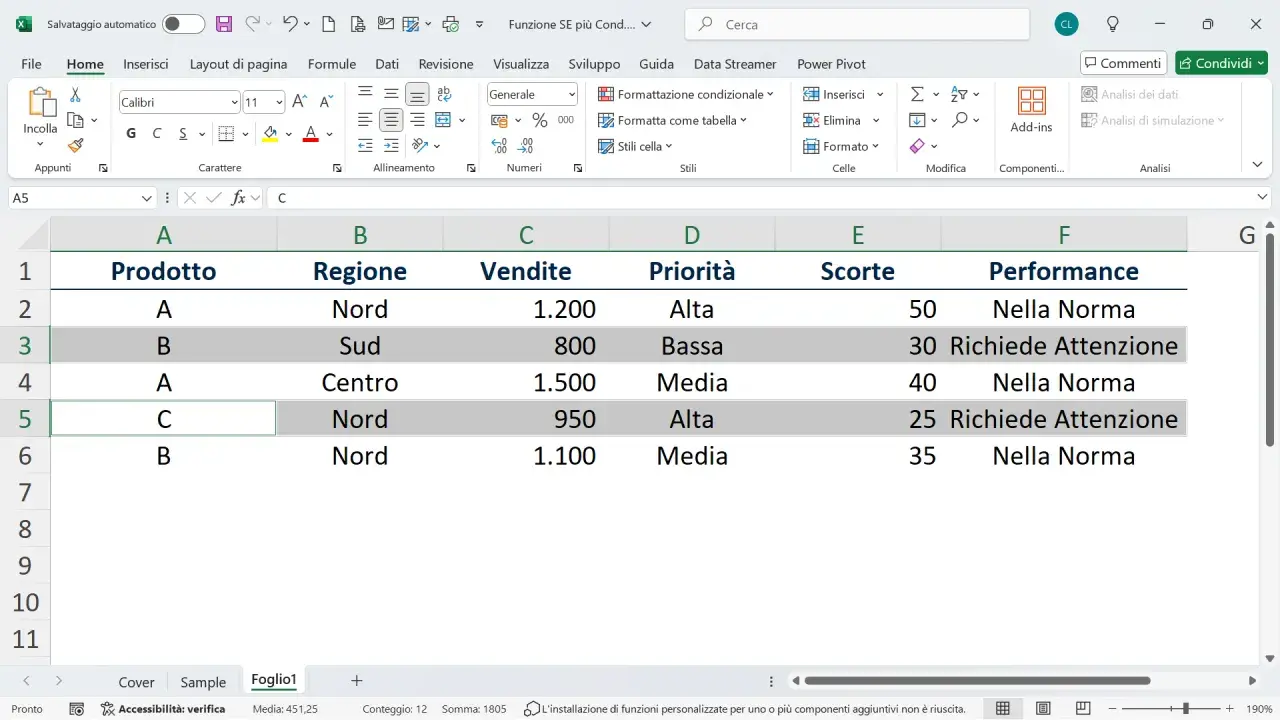
Task: Click the Incolla paste clipboard icon
Action: pyautogui.click(x=41, y=103)
